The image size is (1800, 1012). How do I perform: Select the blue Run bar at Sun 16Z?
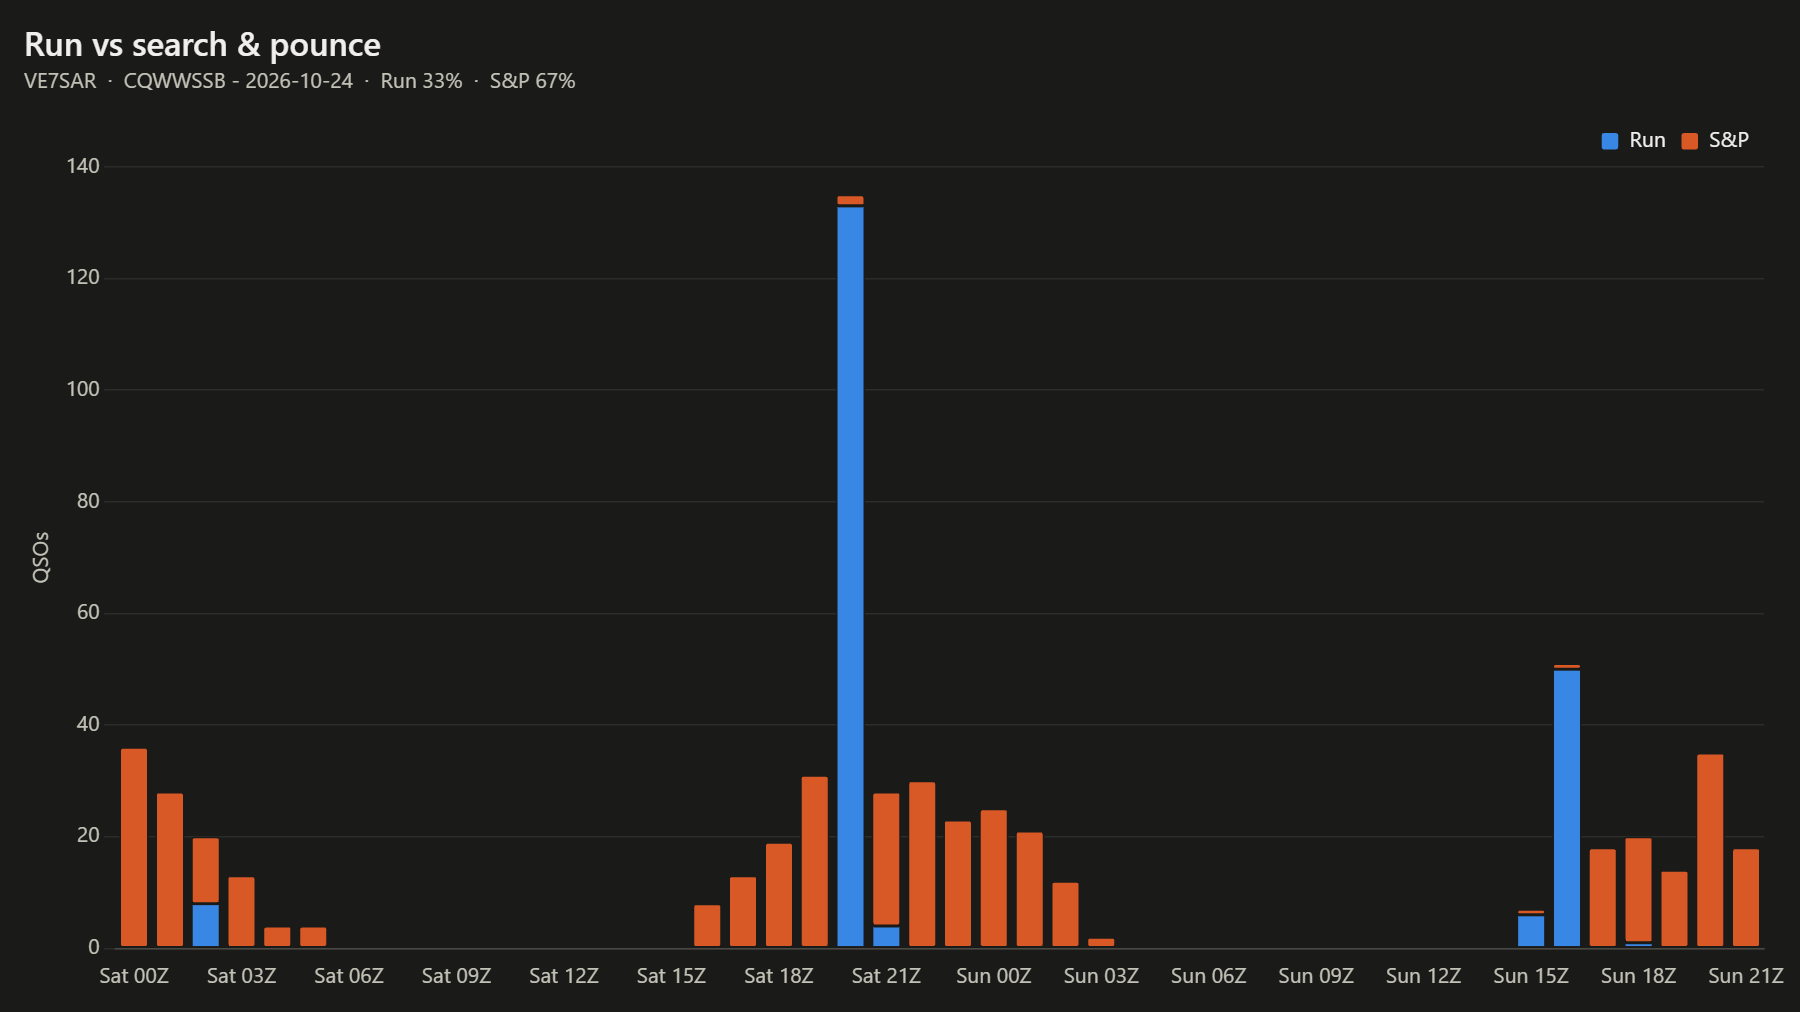(x=1567, y=808)
